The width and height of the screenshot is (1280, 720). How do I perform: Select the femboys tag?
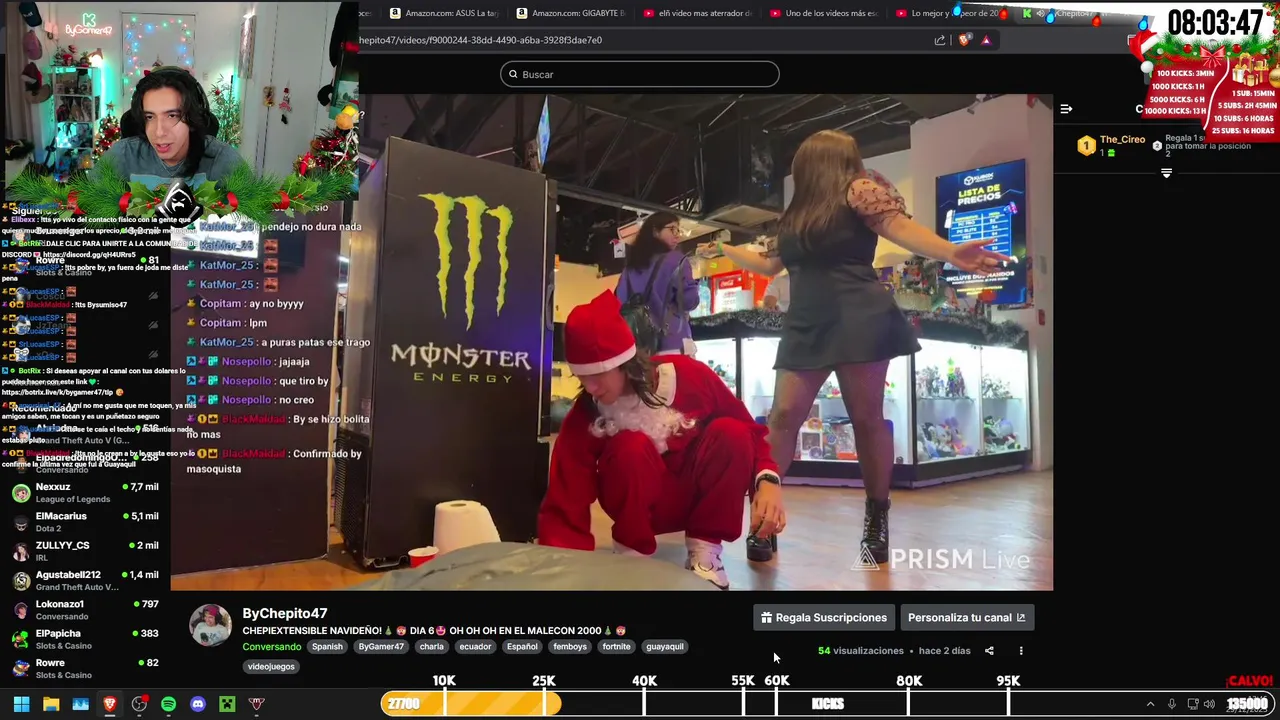click(x=570, y=647)
